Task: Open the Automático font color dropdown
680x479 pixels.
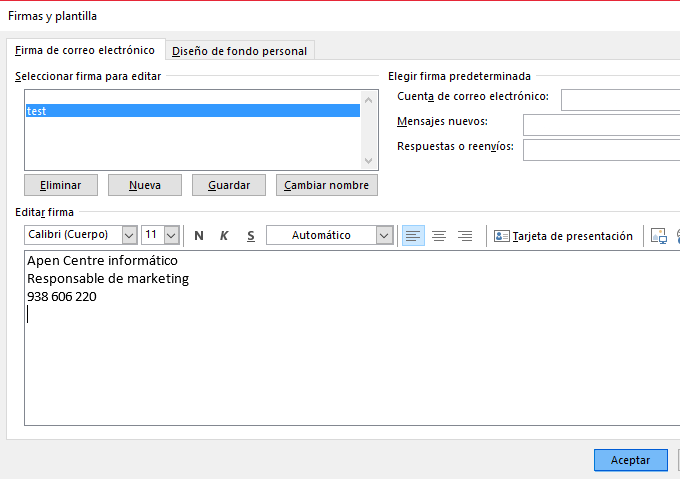Action: [385, 236]
